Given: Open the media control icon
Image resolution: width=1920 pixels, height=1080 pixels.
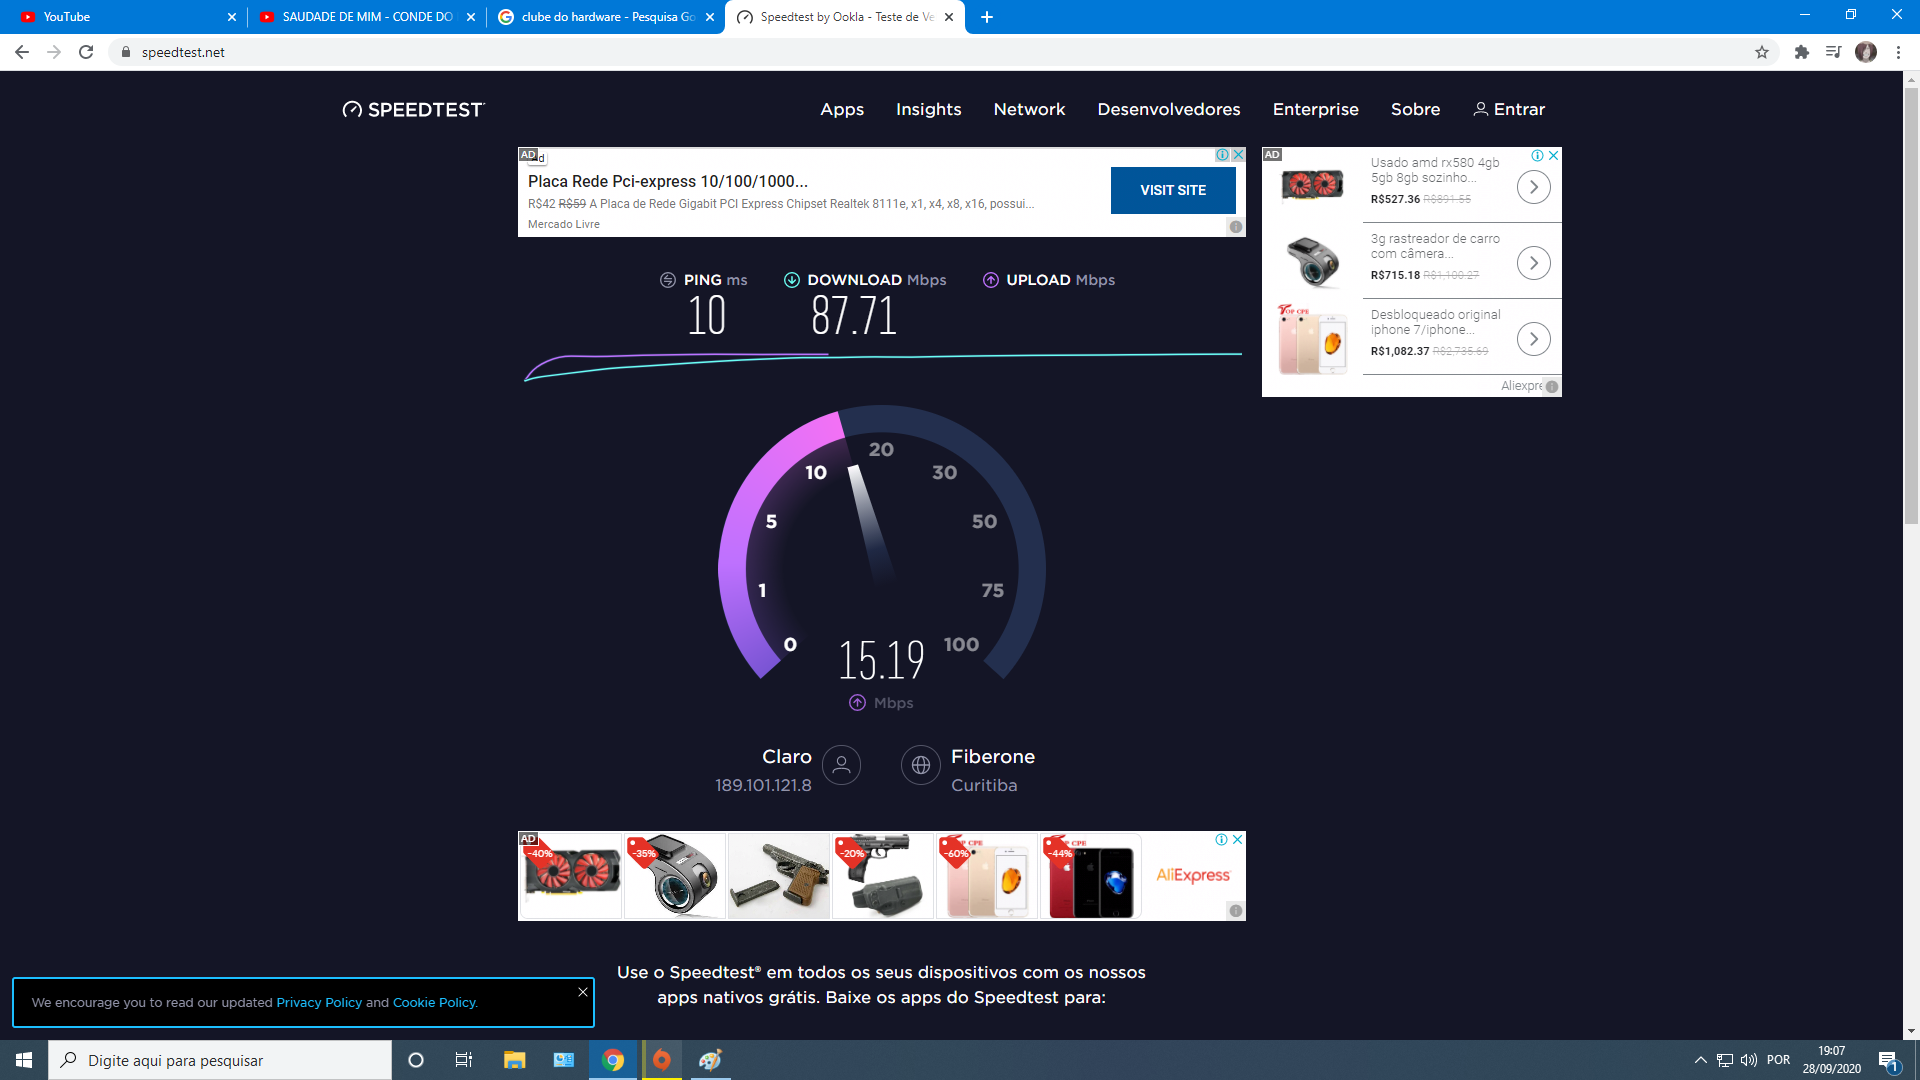Looking at the screenshot, I should pos(1834,52).
